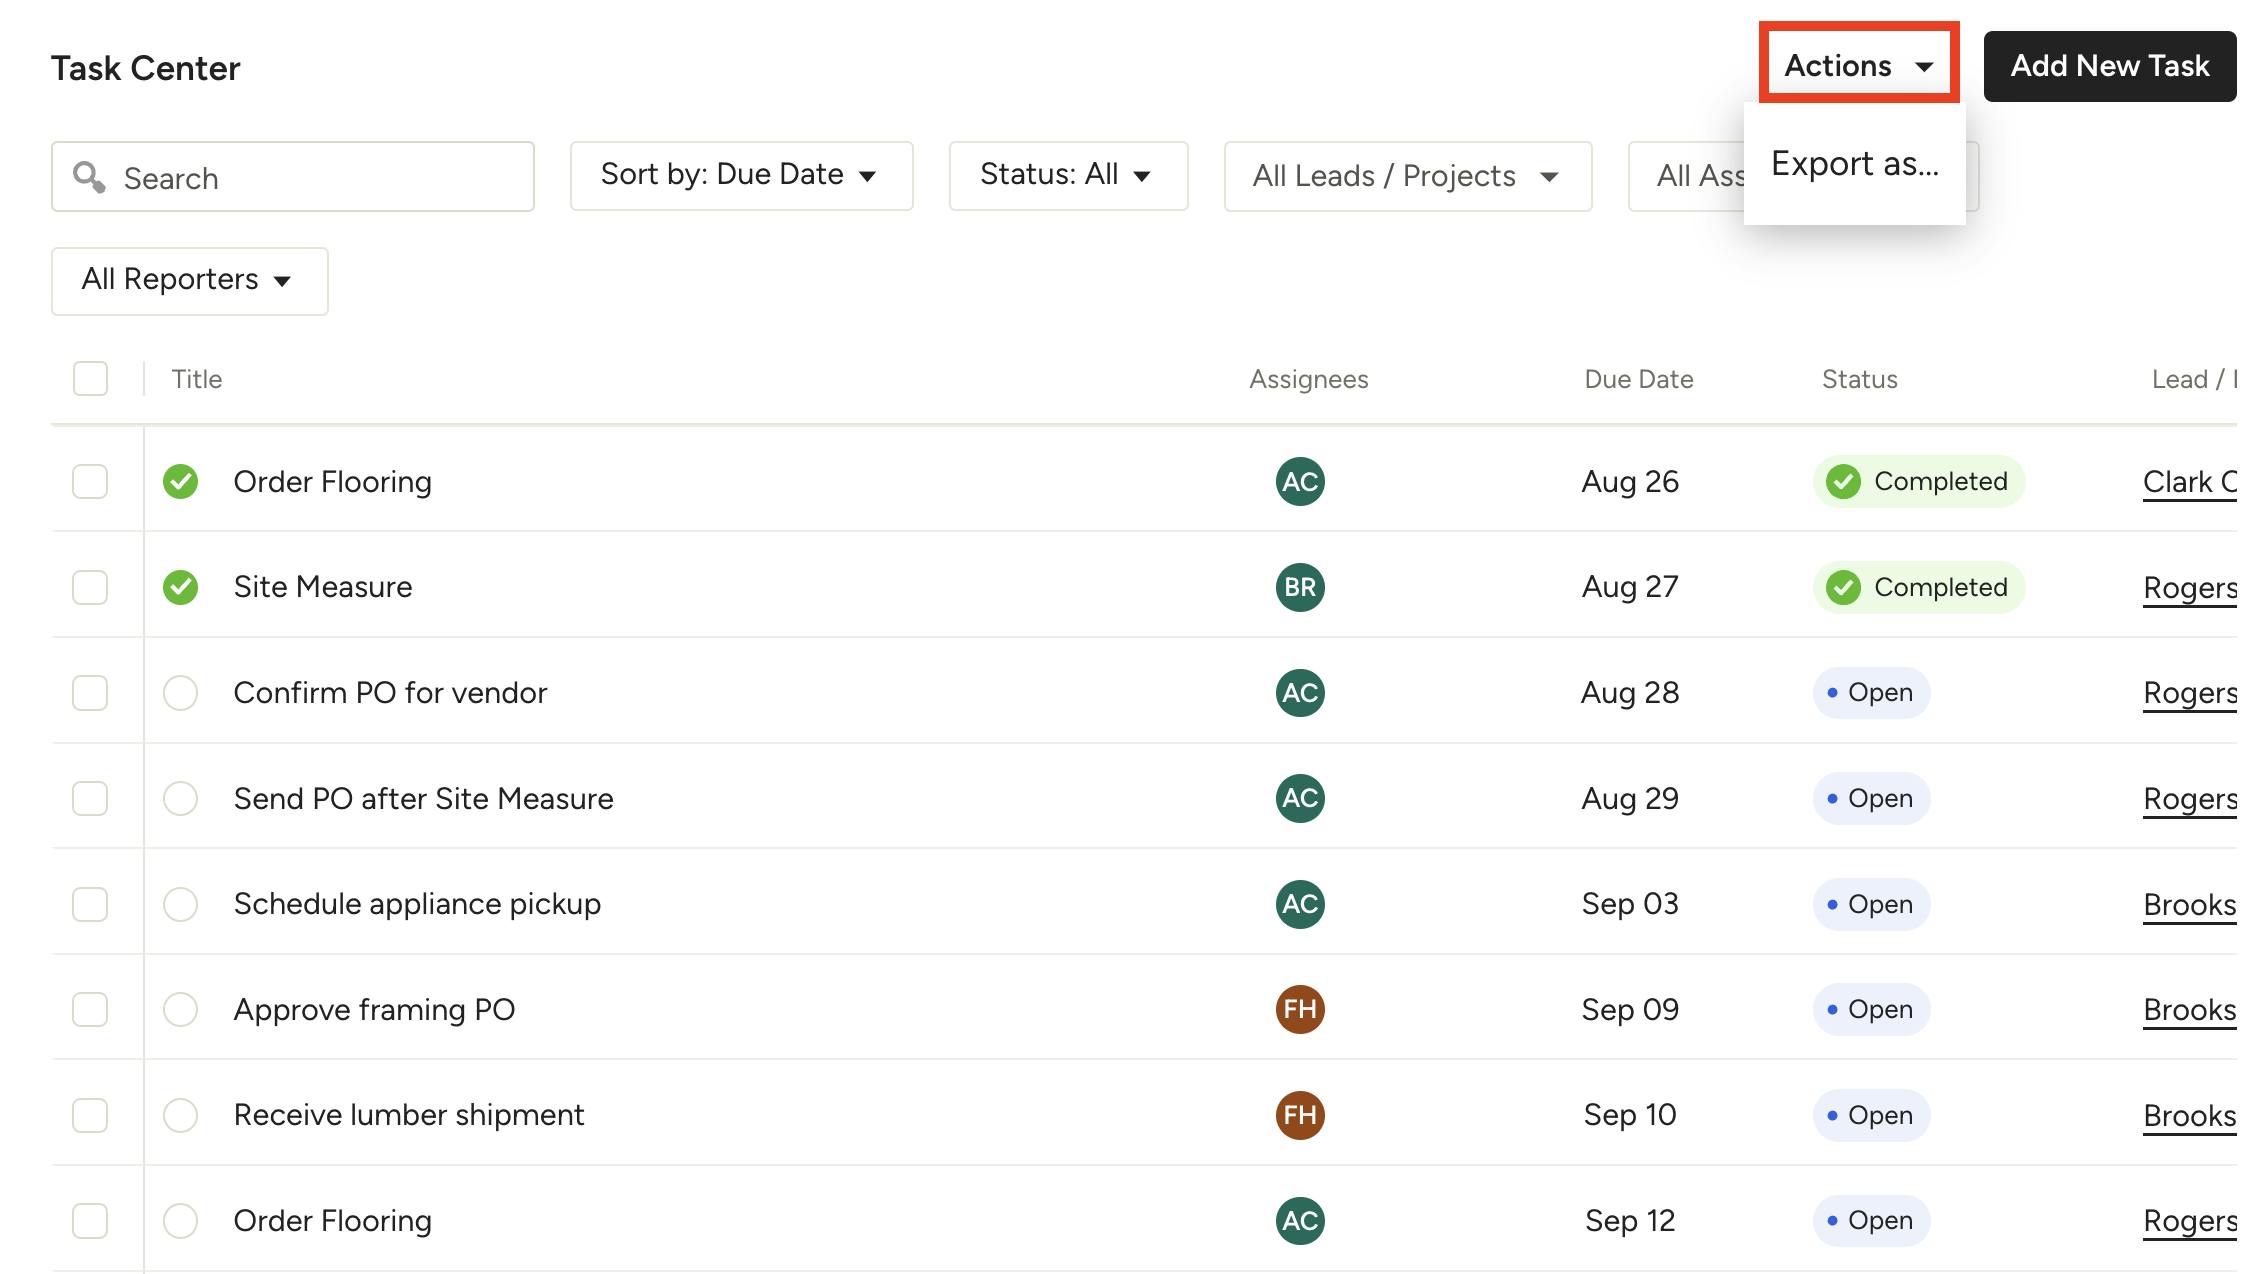Viewport: 2266px width, 1274px height.
Task: Click Open status badge on Schedule appliance pickup
Action: click(x=1870, y=904)
